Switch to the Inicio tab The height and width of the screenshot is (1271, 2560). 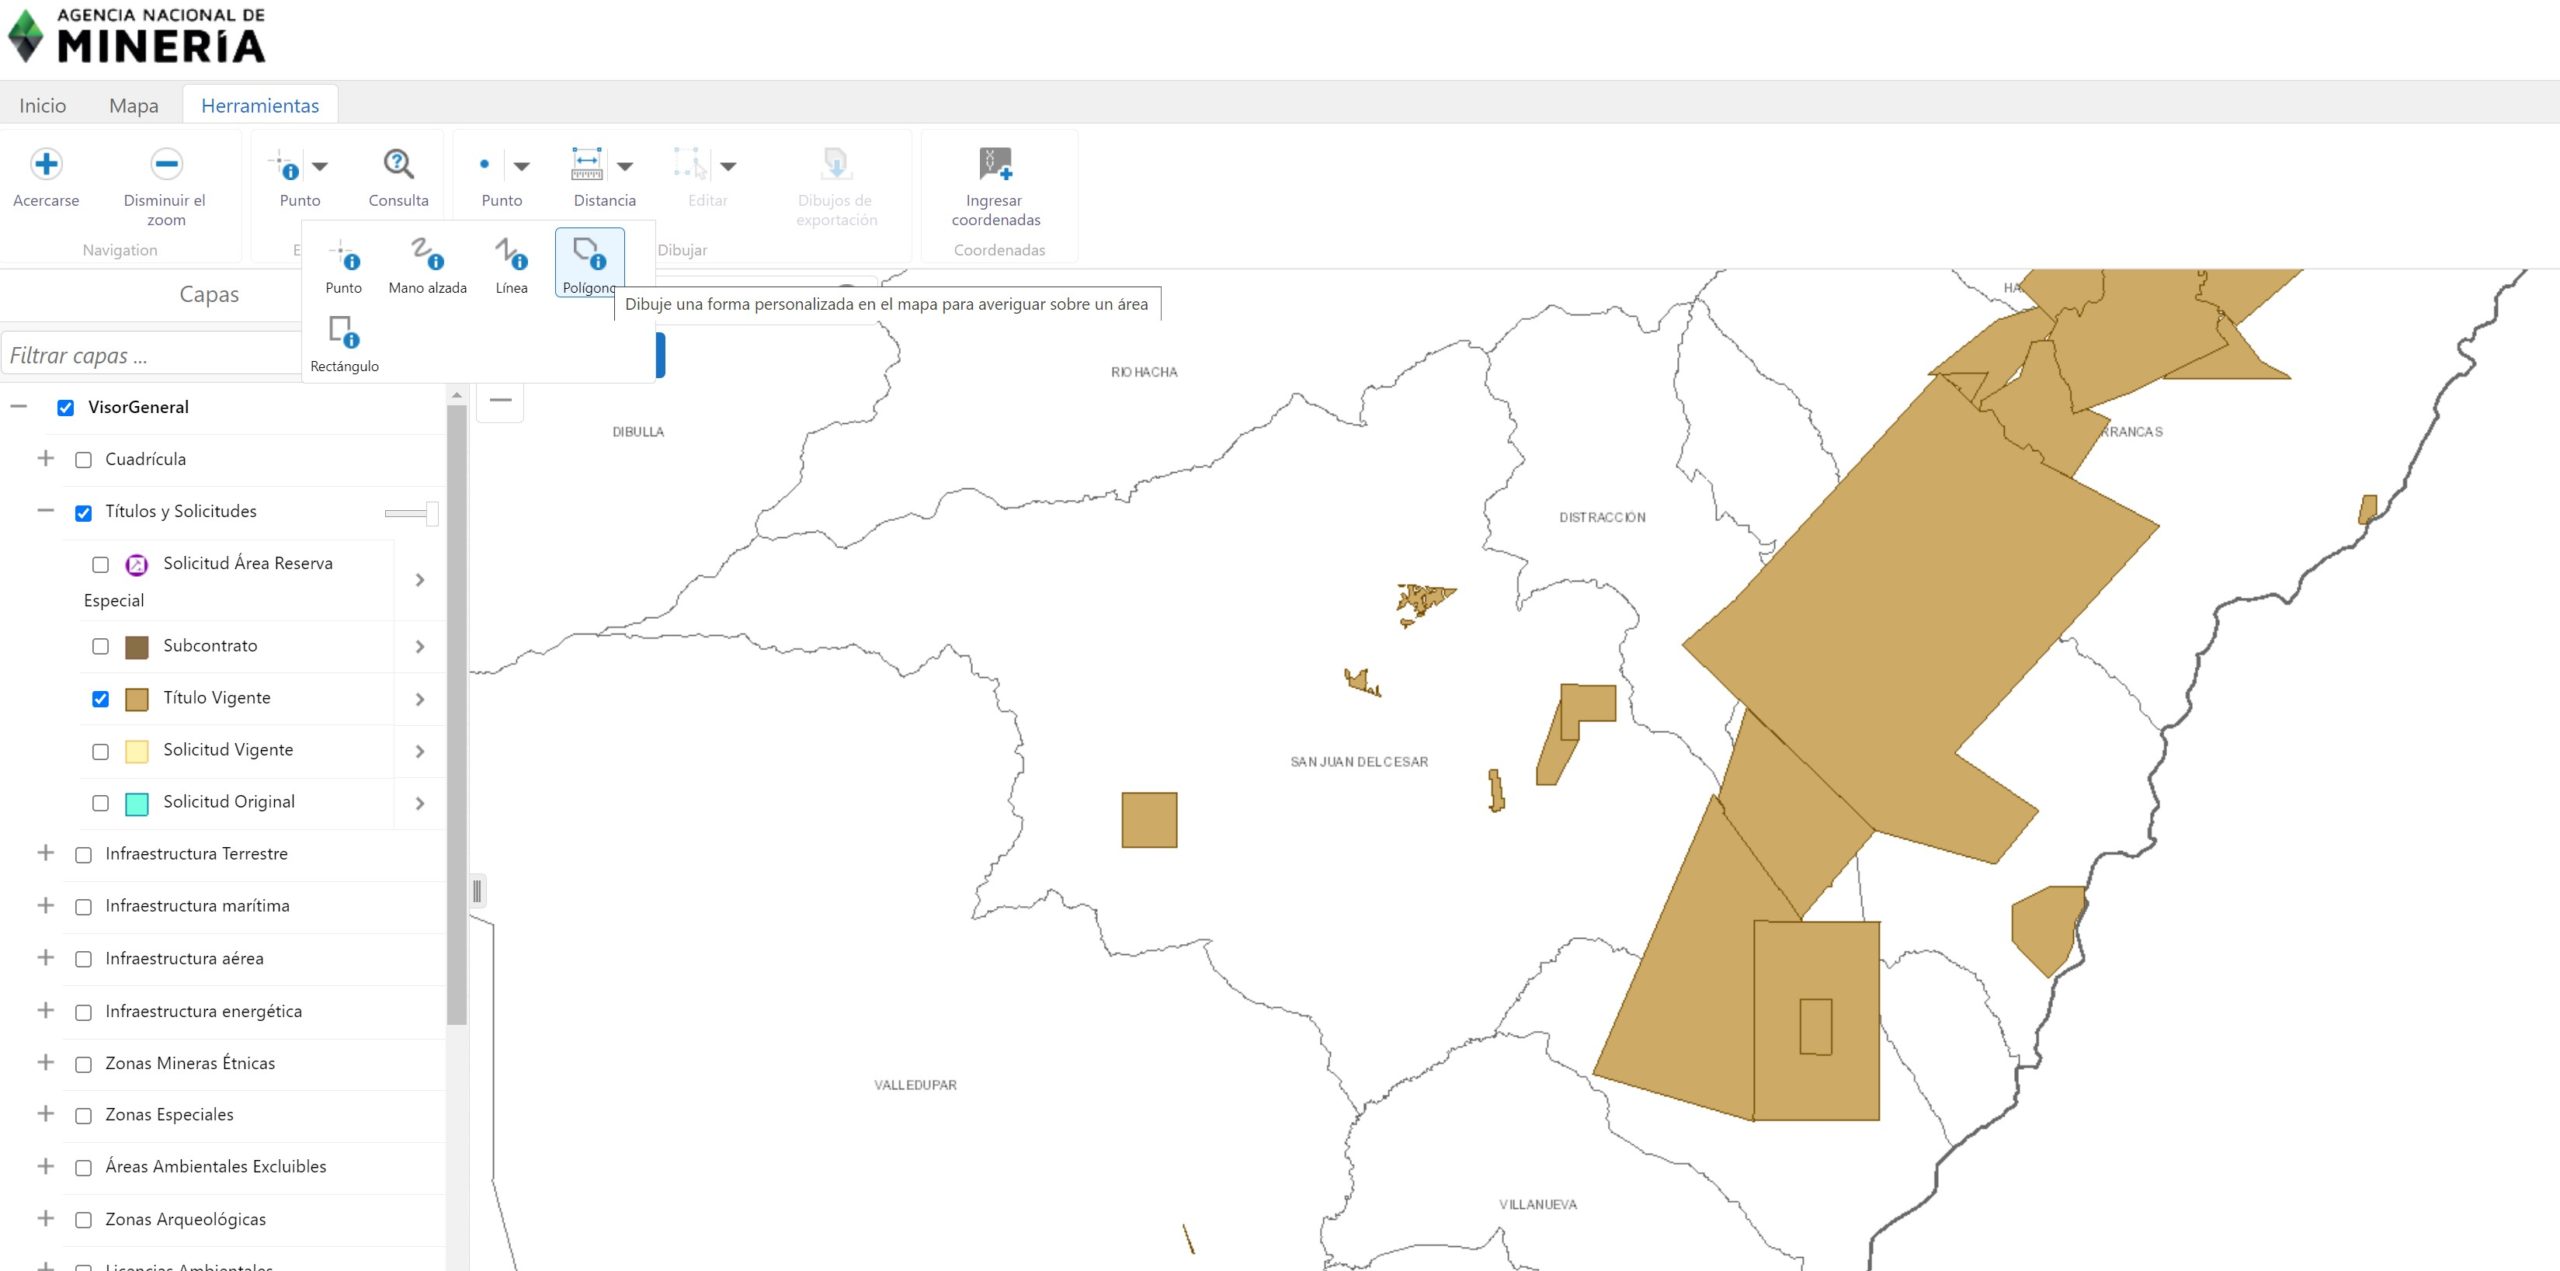click(x=42, y=105)
